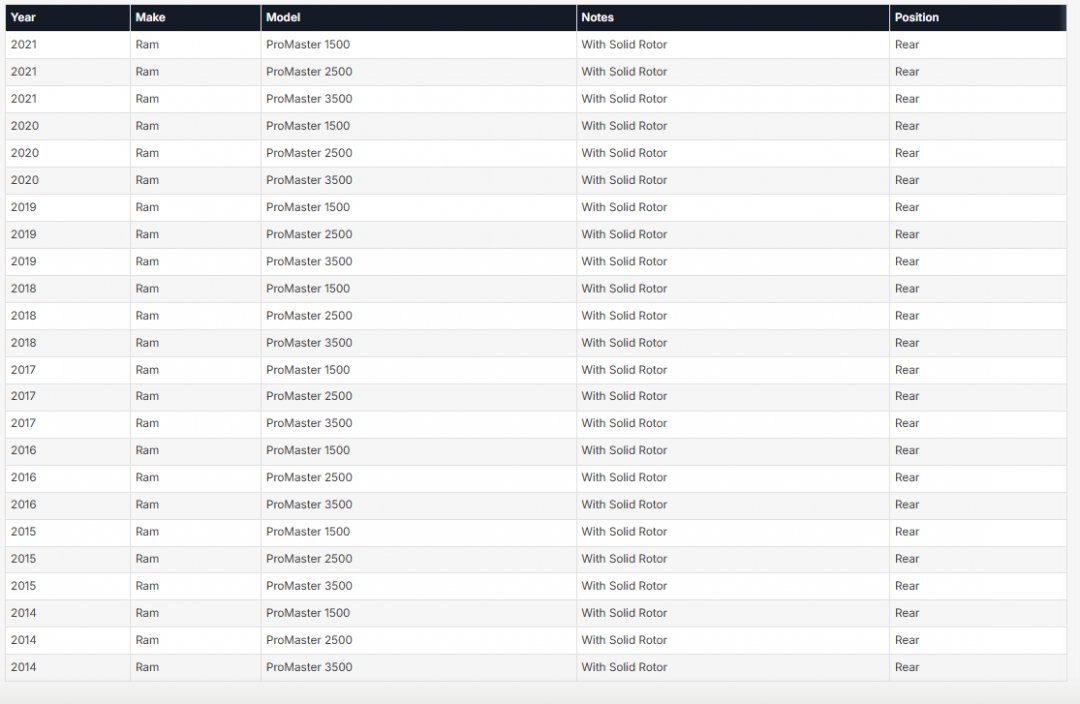Viewport: 1080px width, 704px height.
Task: Click the Notes column header
Action: click(598, 17)
